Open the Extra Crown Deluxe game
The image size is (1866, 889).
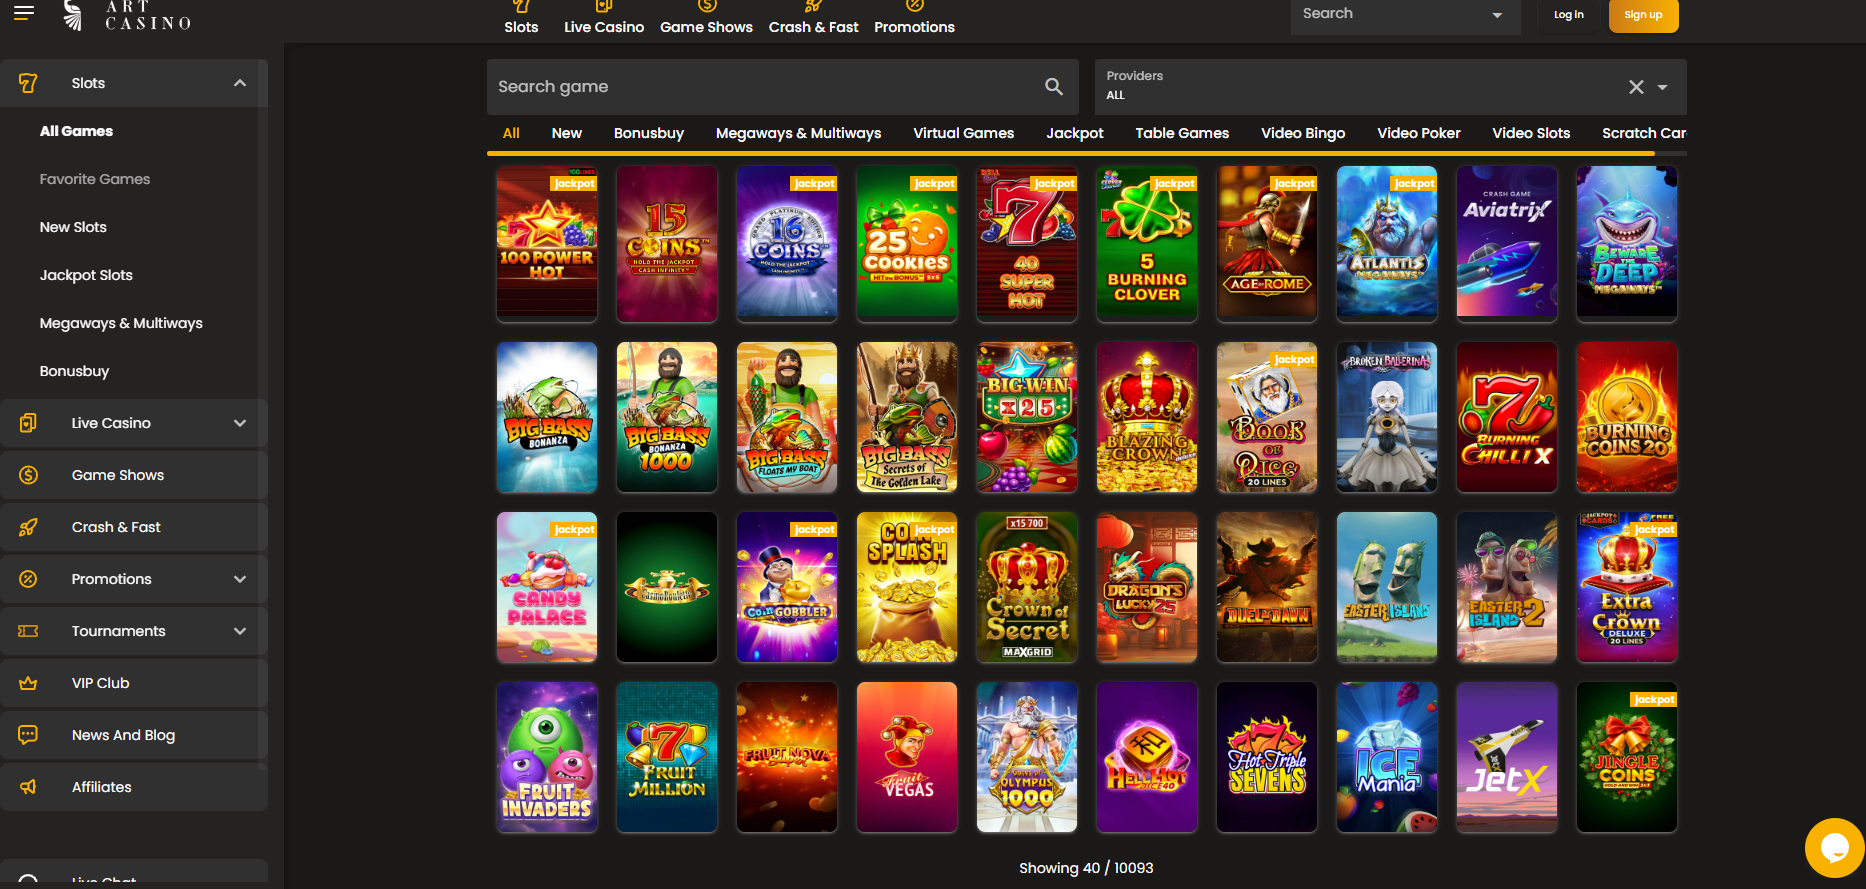pos(1627,587)
